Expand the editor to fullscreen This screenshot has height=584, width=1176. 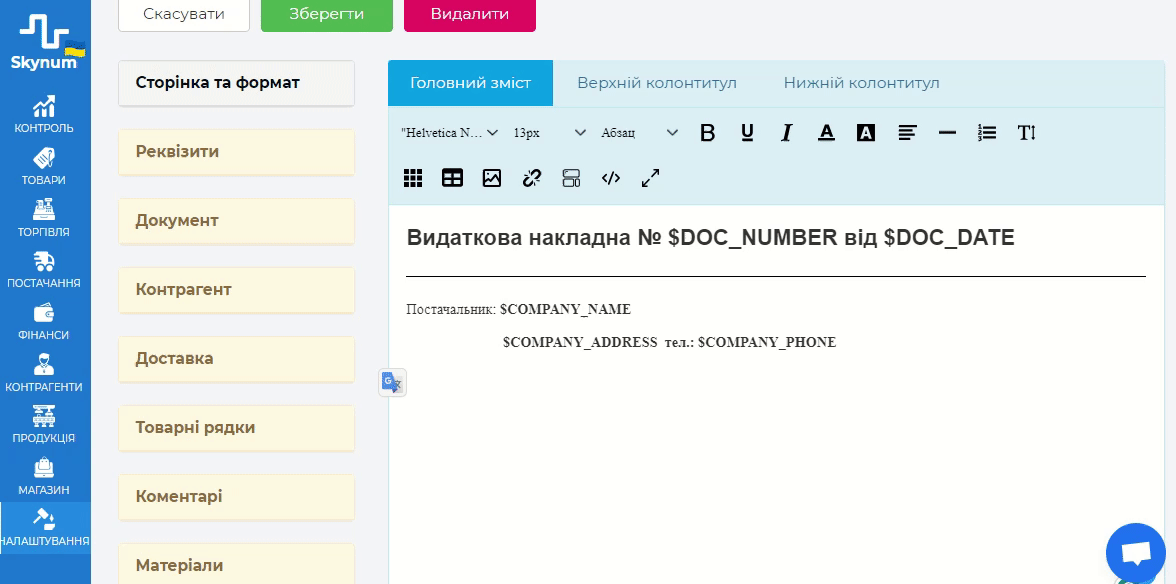pos(650,178)
